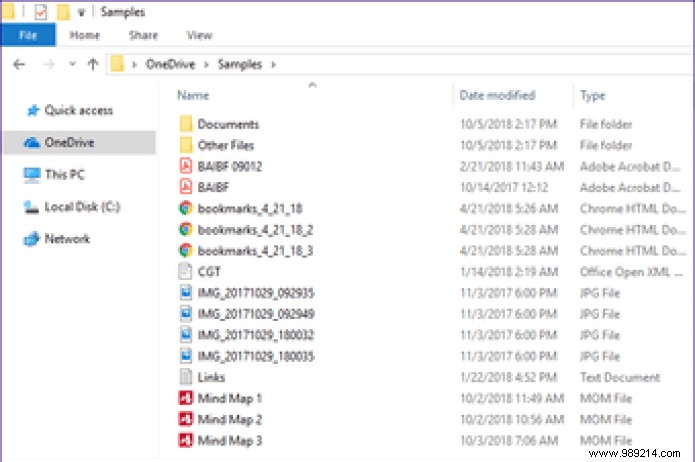Click the Network icon in sidebar
This screenshot has height=462, width=695.
[x=32, y=239]
